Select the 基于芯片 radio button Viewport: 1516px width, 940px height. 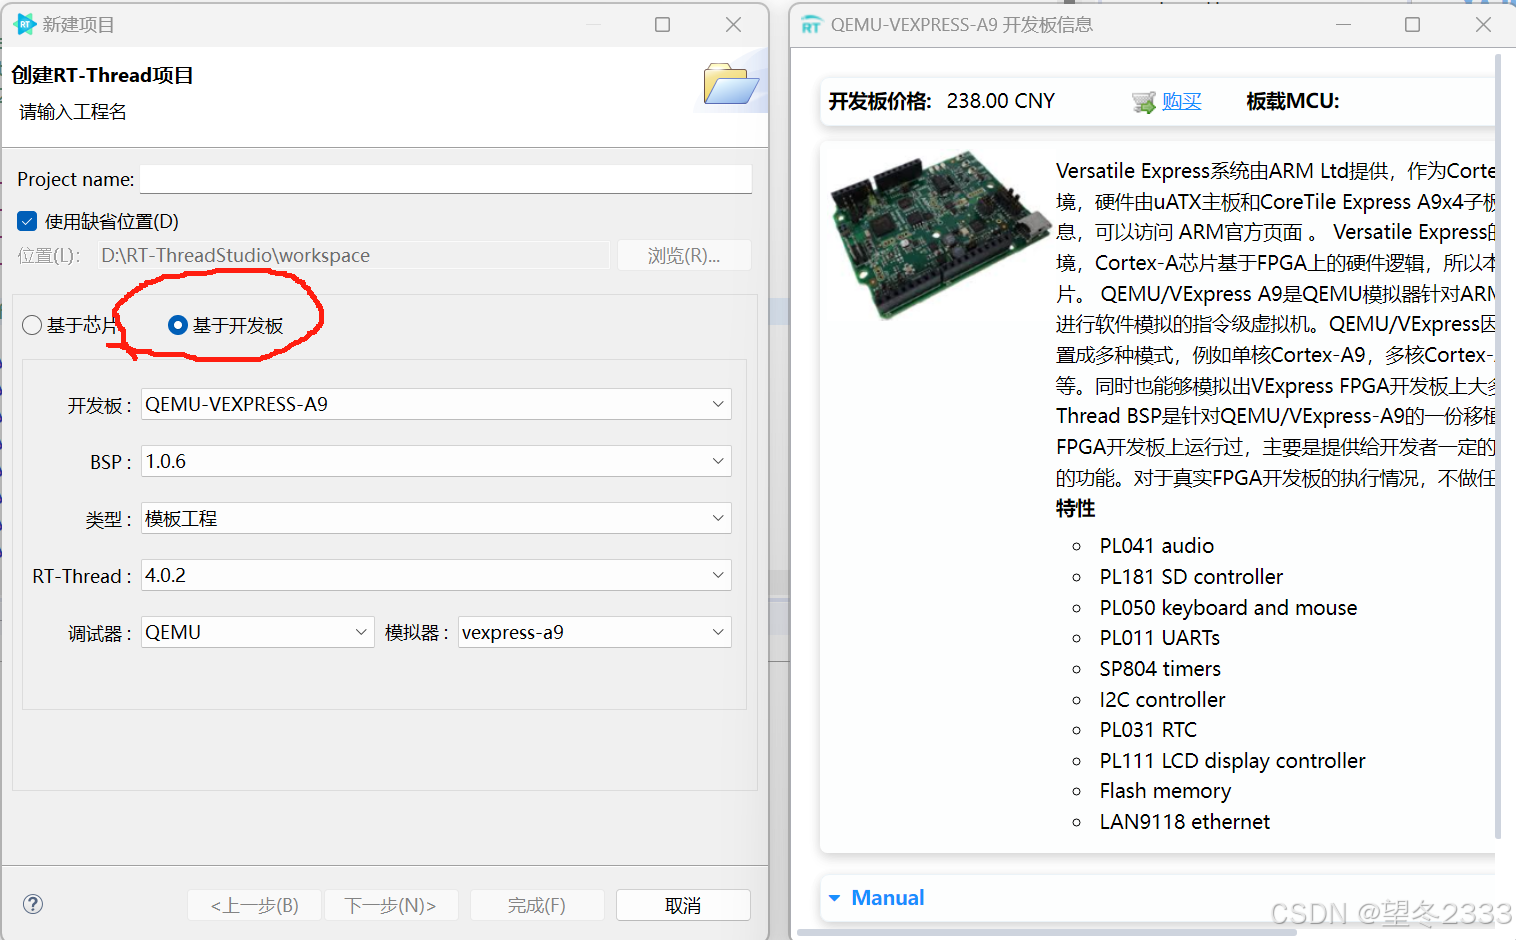(32, 325)
